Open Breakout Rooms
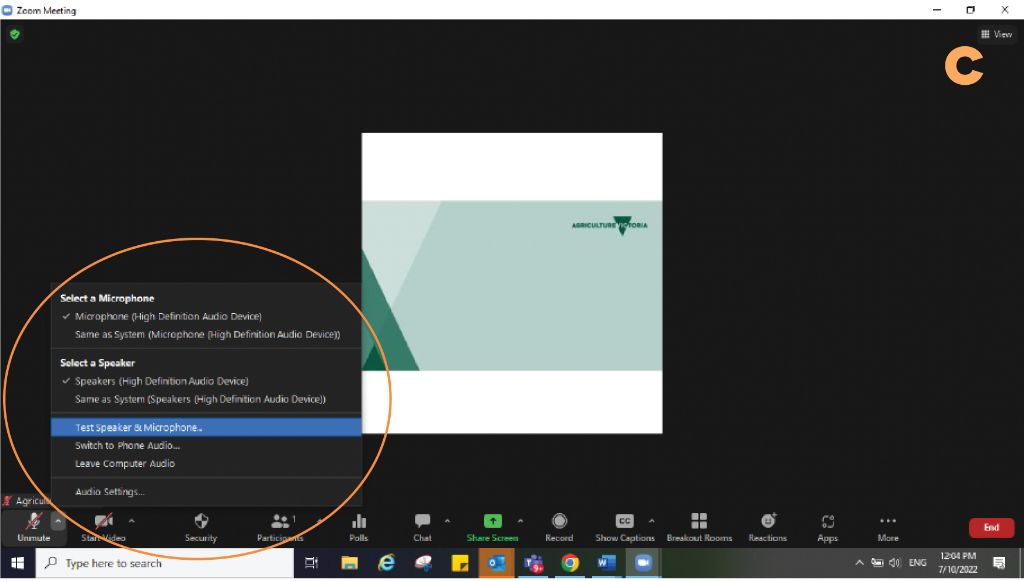Screen dimensions: 1024x581 tap(699, 527)
